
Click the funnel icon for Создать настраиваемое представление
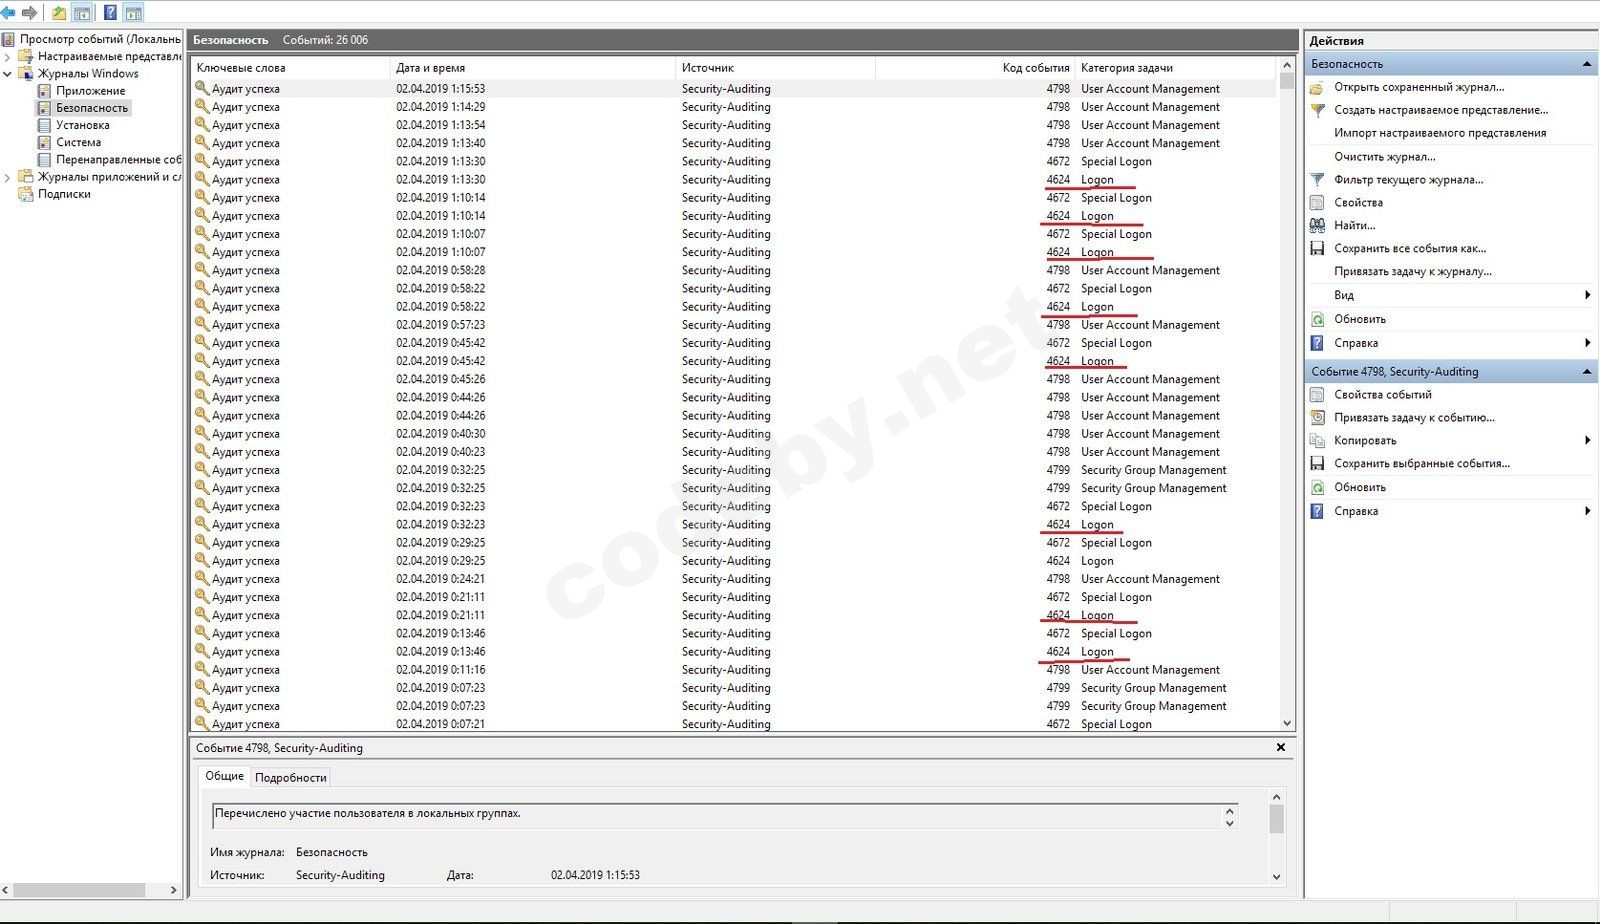pyautogui.click(x=1317, y=110)
